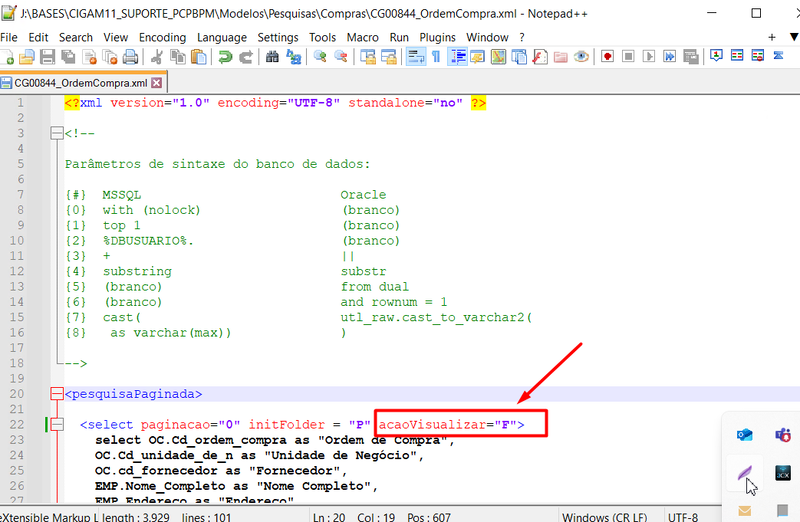
Task: Click the Paste clipboard icon
Action: 198,57
